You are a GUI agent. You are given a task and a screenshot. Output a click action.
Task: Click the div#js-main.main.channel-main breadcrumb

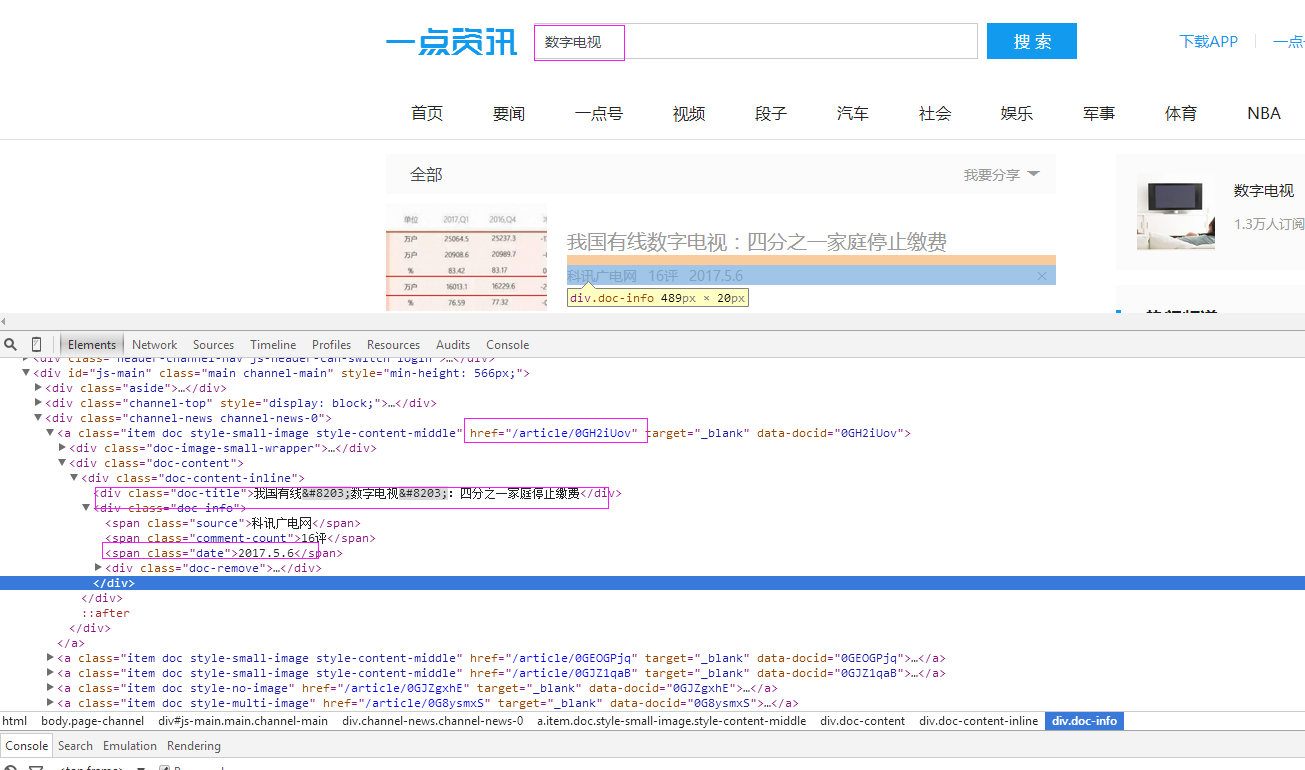[243, 721]
